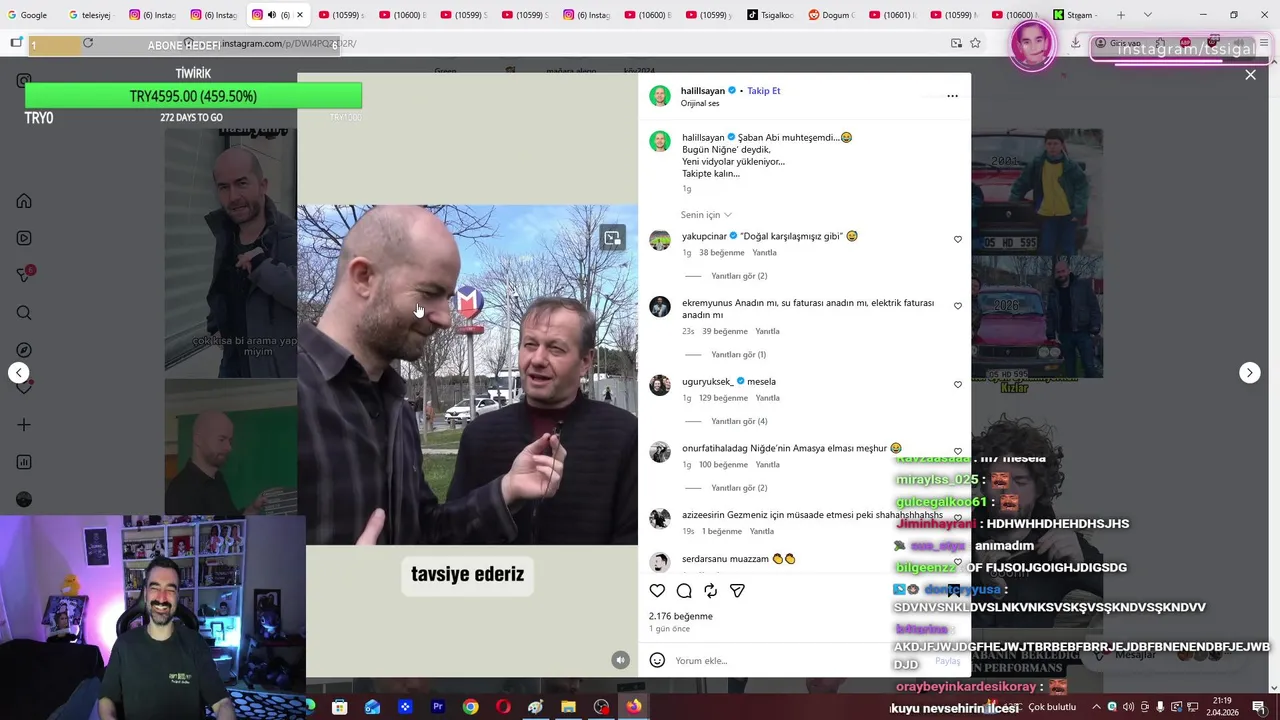
Task: Open browser downloads icon
Action: (x=1075, y=43)
